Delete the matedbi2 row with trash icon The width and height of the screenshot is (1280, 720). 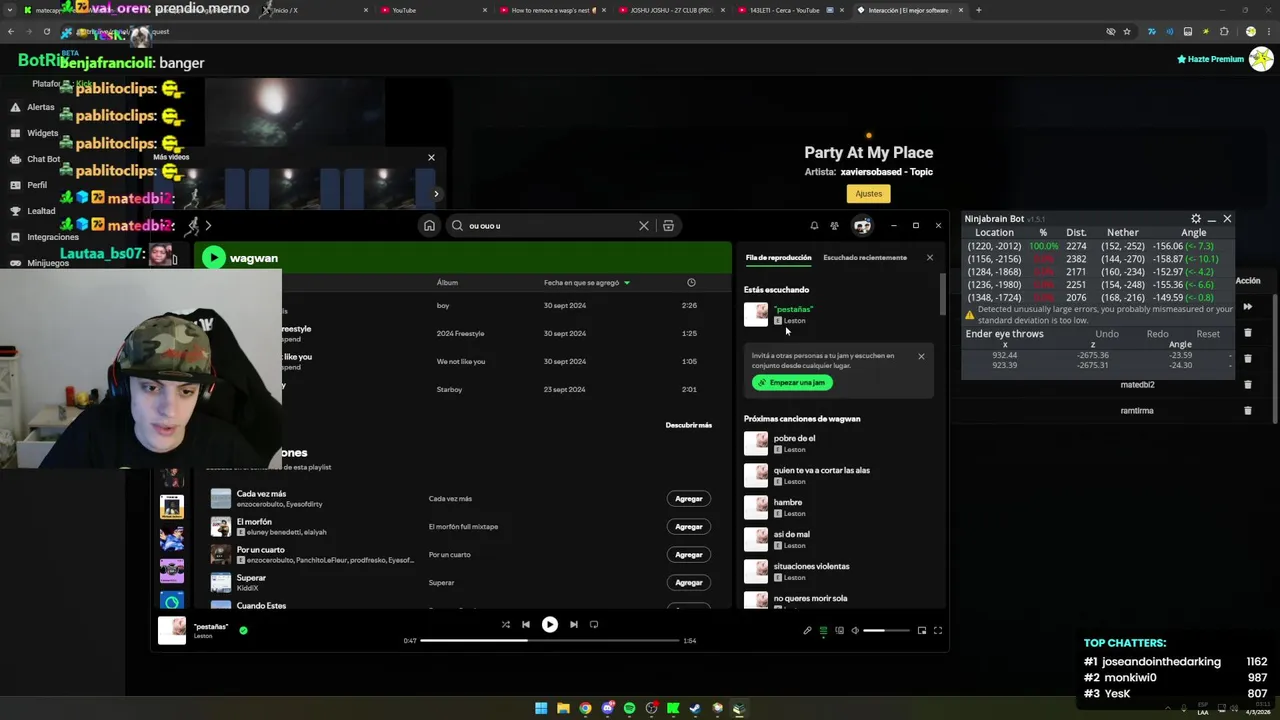point(1247,385)
